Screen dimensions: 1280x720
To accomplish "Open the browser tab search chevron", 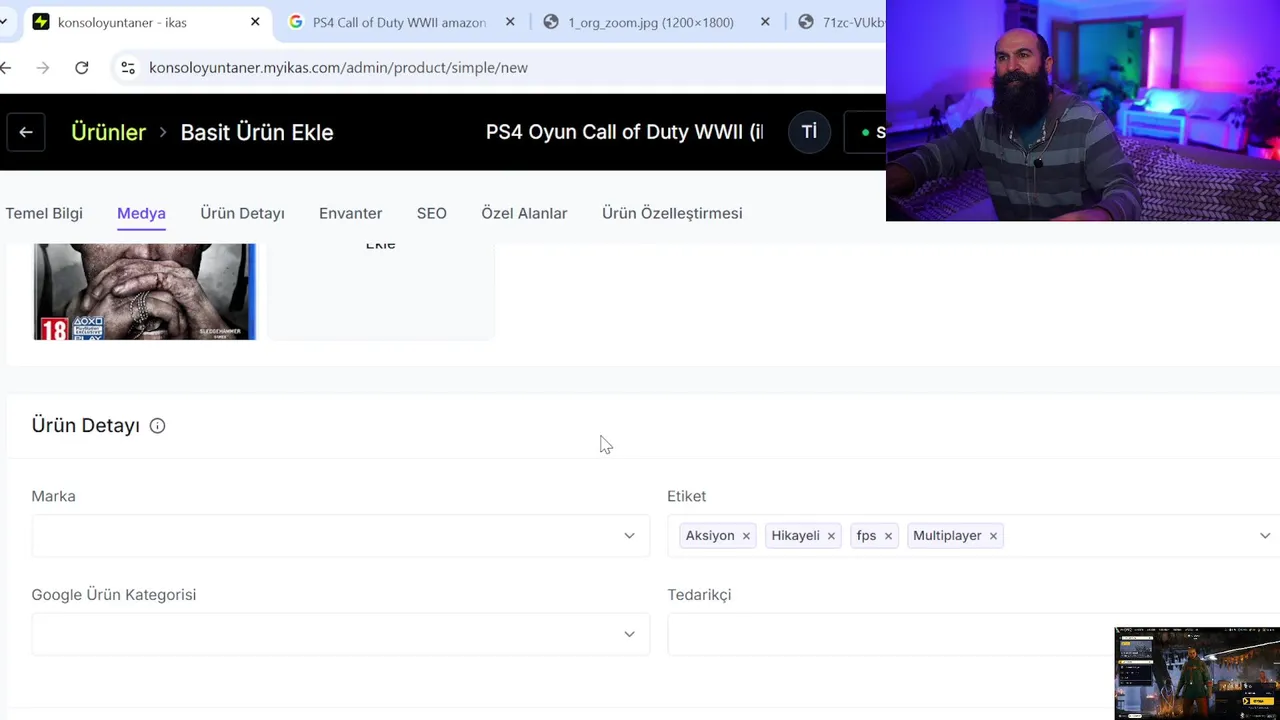I will tap(4, 22).
